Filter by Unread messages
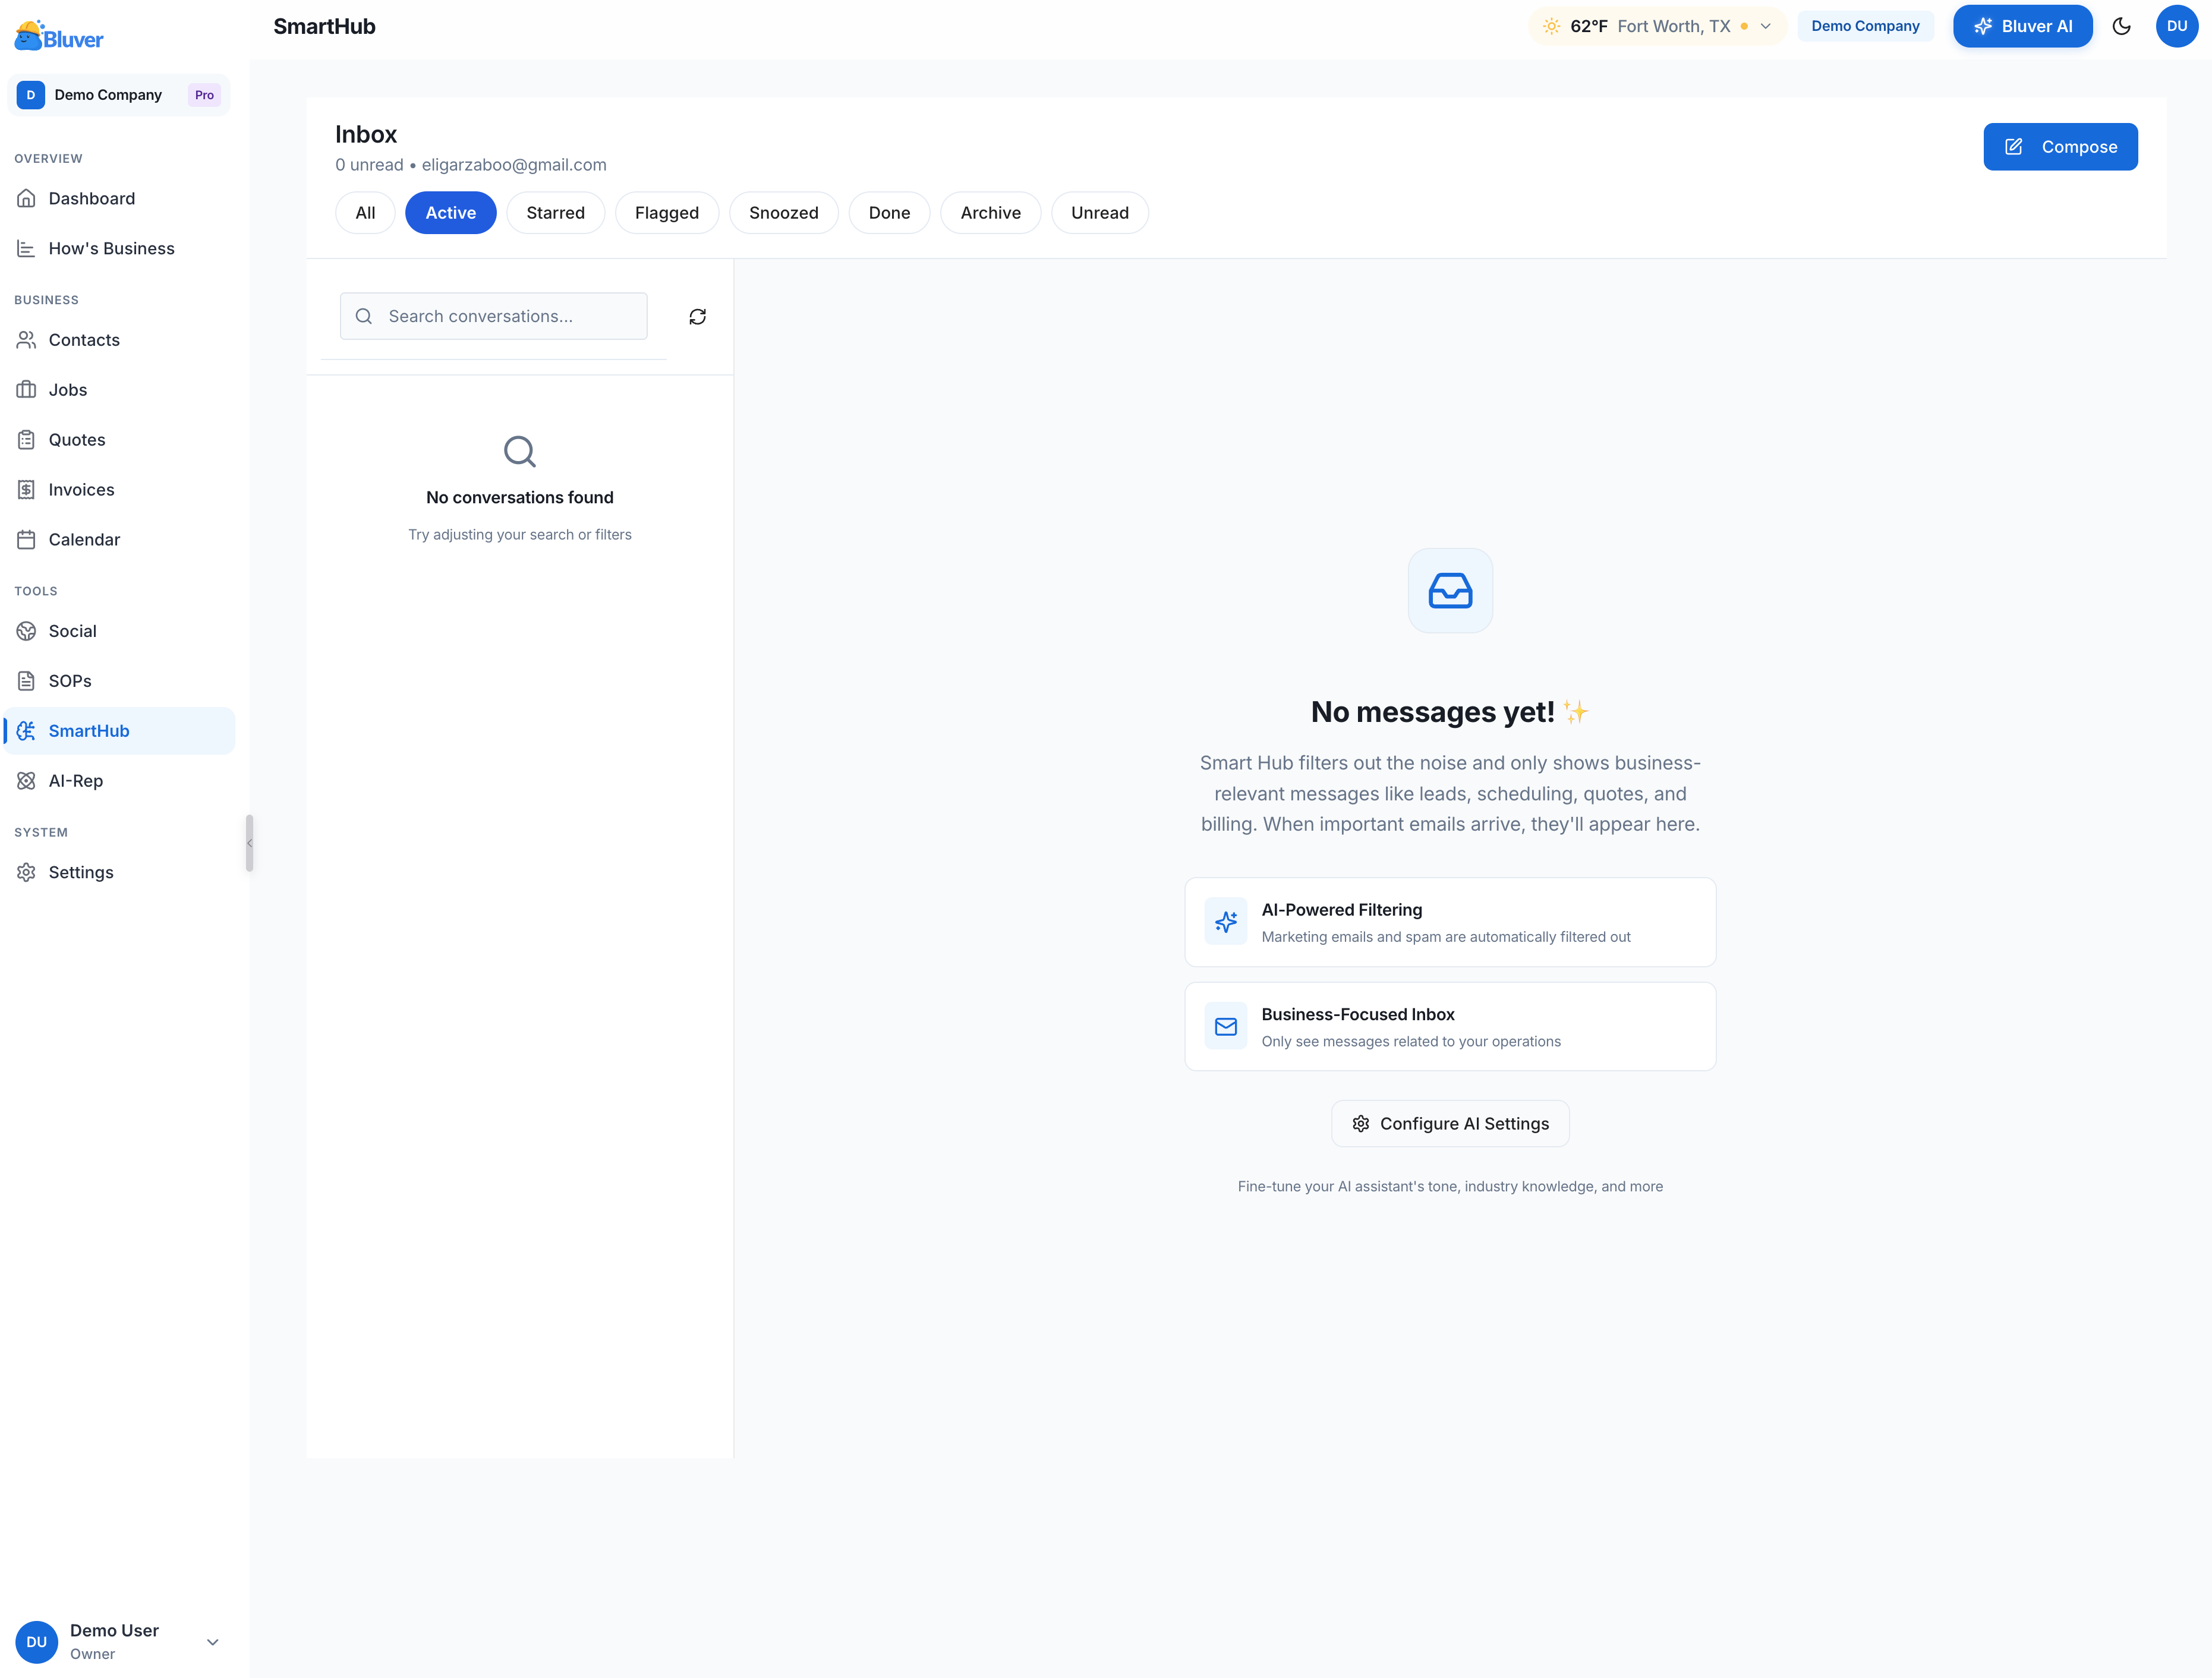This screenshot has width=2212, height=1678. pos(1100,213)
